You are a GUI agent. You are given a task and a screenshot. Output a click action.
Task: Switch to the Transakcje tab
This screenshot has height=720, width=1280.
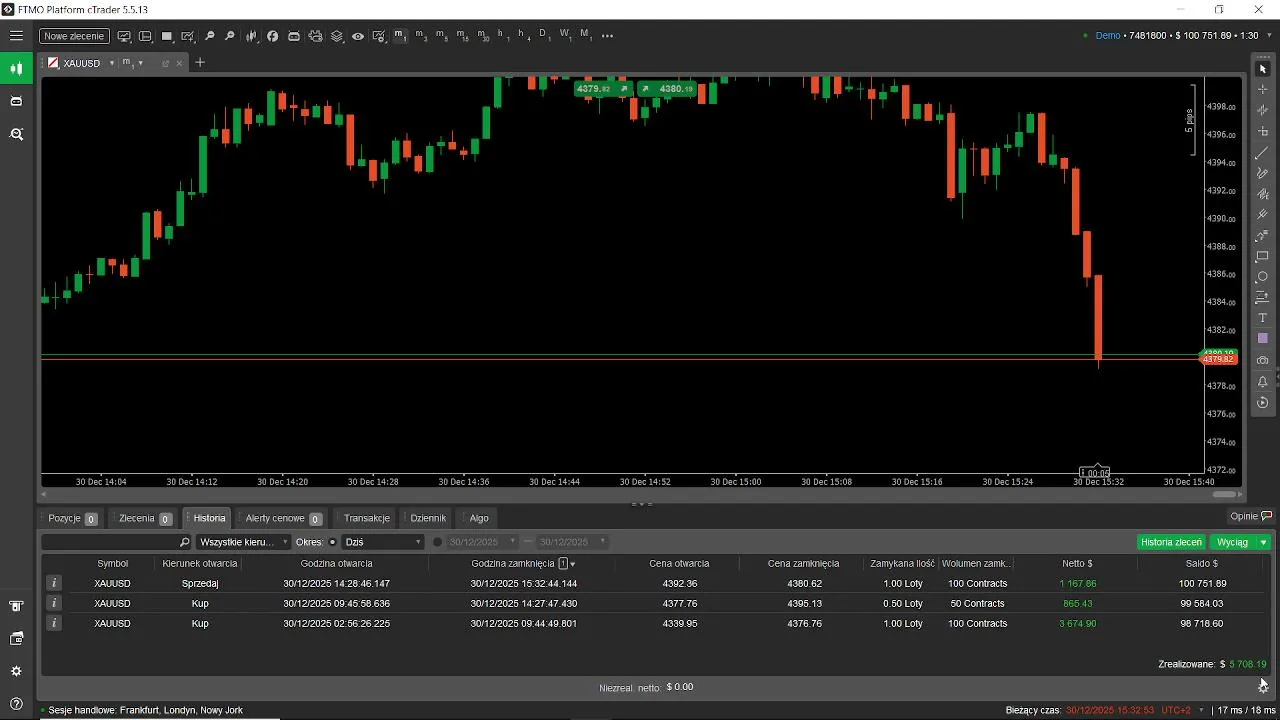366,518
